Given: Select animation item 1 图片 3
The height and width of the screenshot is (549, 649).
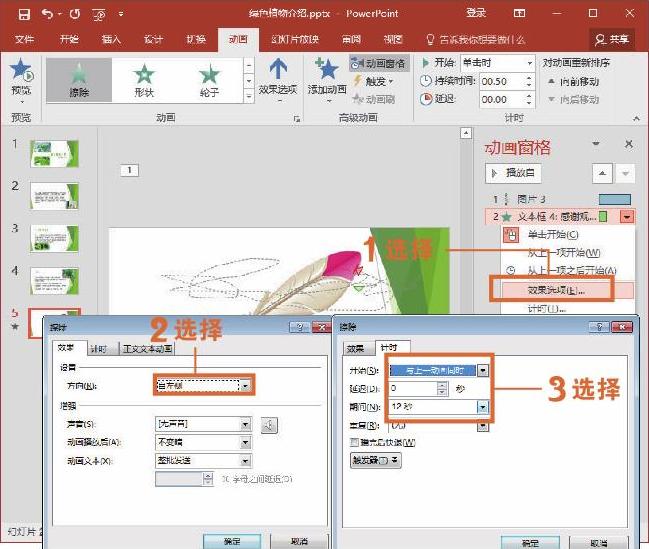Looking at the screenshot, I should pyautogui.click(x=560, y=199).
